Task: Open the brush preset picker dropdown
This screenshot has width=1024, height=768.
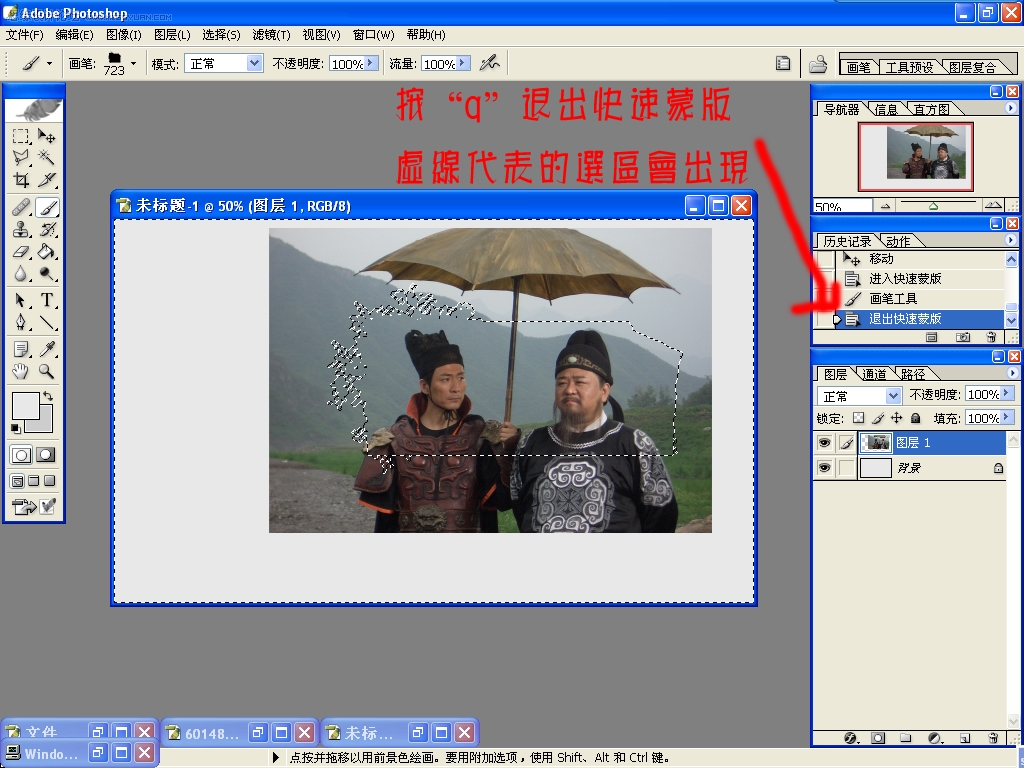Action: pos(133,63)
